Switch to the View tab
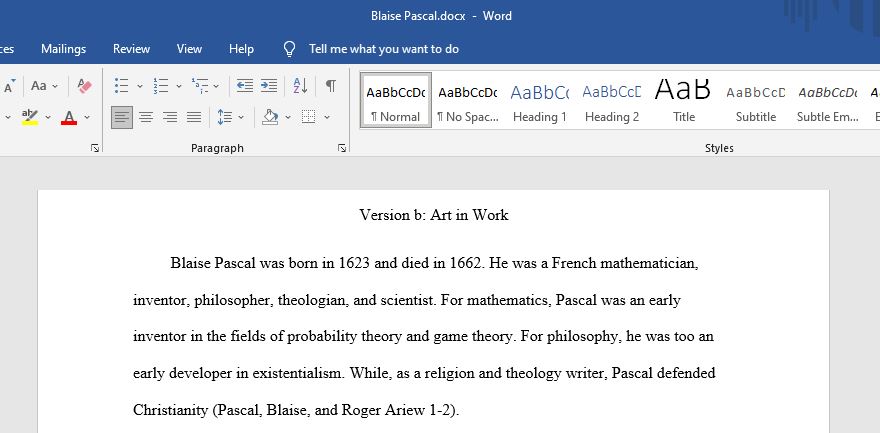 189,49
